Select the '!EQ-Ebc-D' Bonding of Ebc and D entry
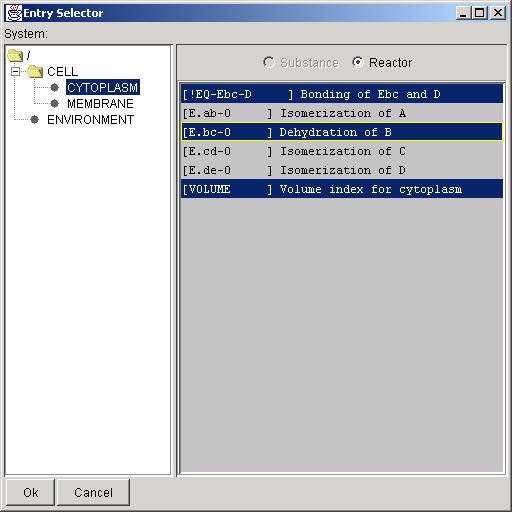The height and width of the screenshot is (512, 512). tap(342, 94)
